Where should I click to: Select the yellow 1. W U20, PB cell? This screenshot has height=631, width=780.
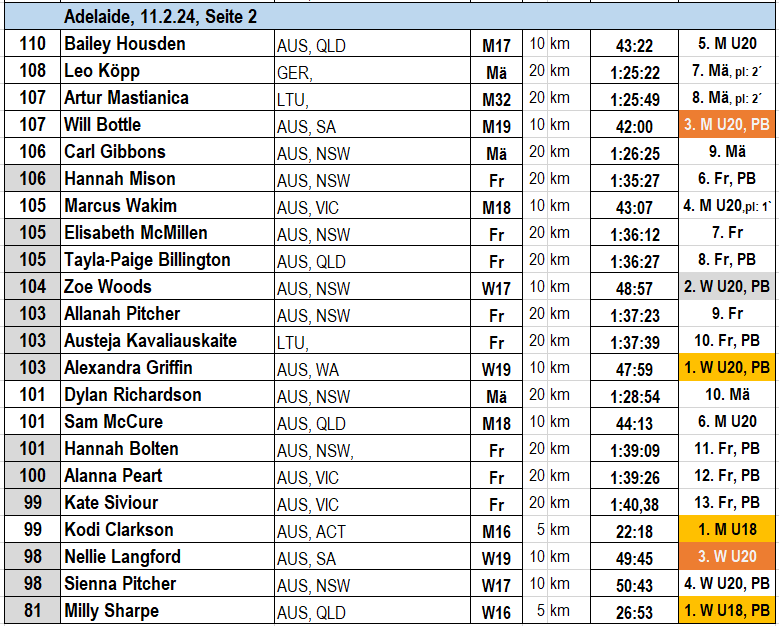coord(726,367)
